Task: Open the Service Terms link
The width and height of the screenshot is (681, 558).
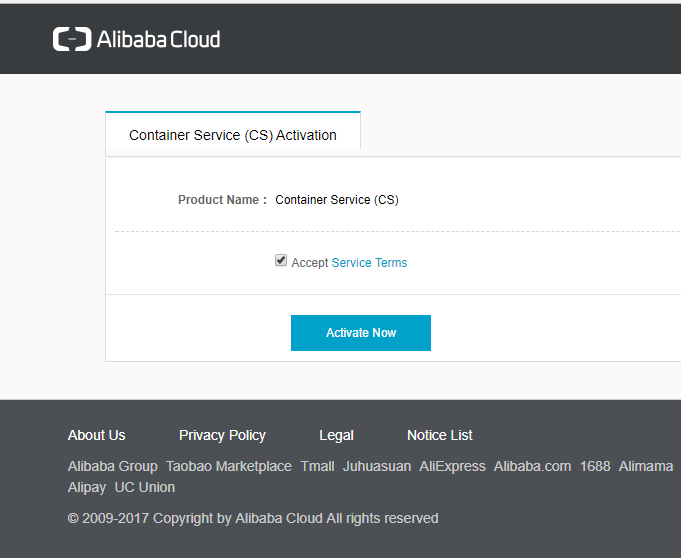Action: pos(369,263)
